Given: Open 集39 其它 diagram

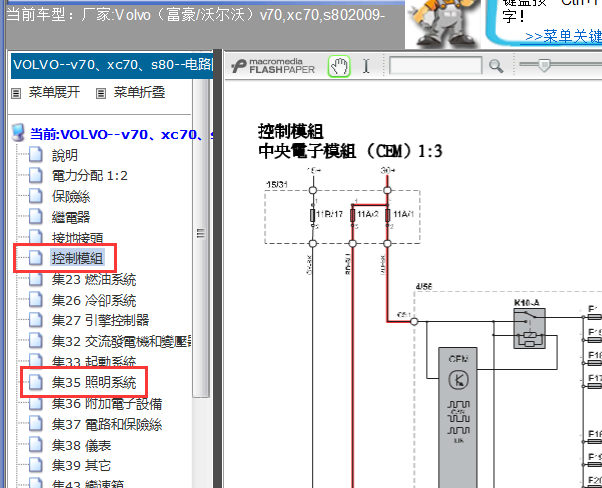Looking at the screenshot, I should pos(81,465).
